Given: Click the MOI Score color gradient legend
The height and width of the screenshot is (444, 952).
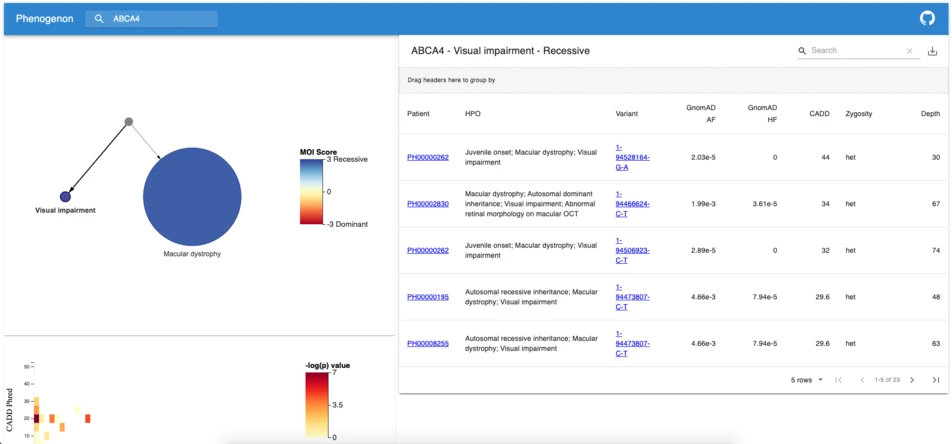Looking at the screenshot, I should coord(313,191).
